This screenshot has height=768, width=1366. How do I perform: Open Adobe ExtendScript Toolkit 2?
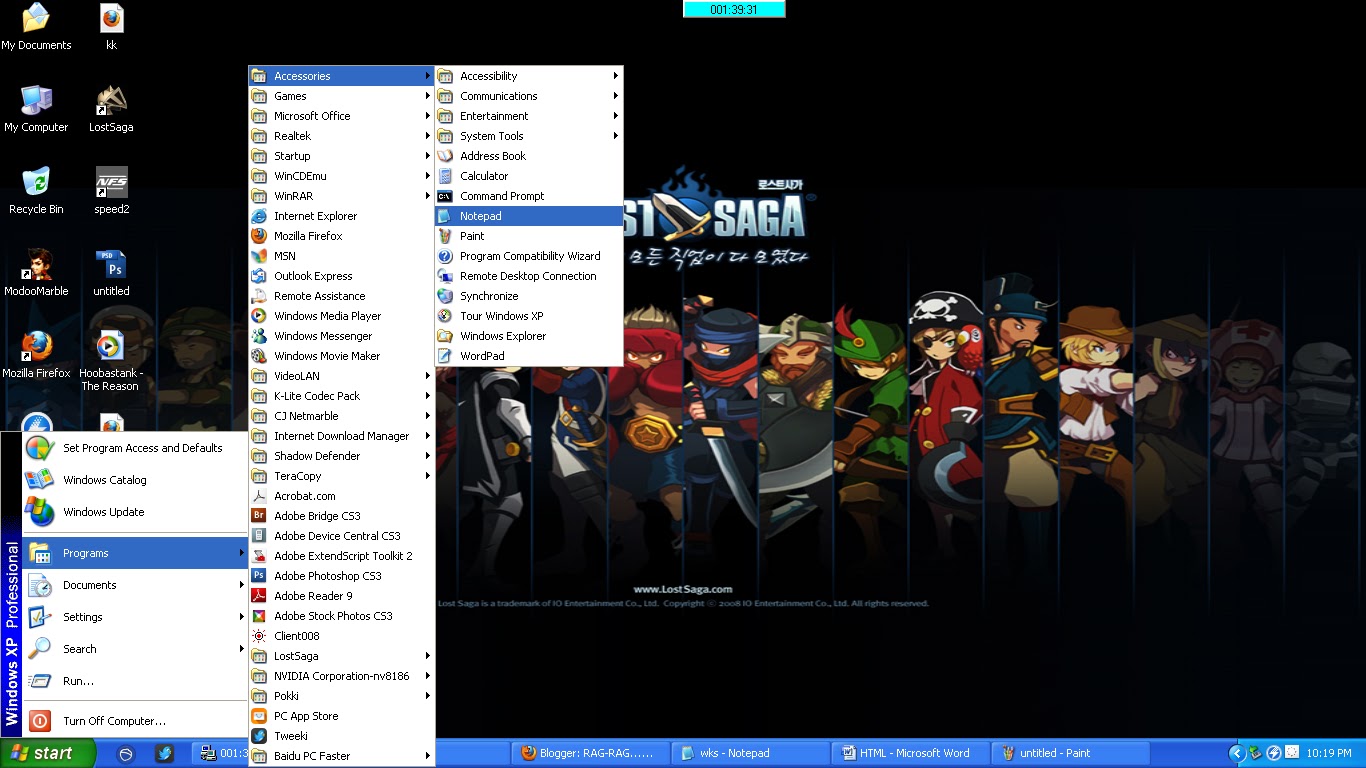342,556
